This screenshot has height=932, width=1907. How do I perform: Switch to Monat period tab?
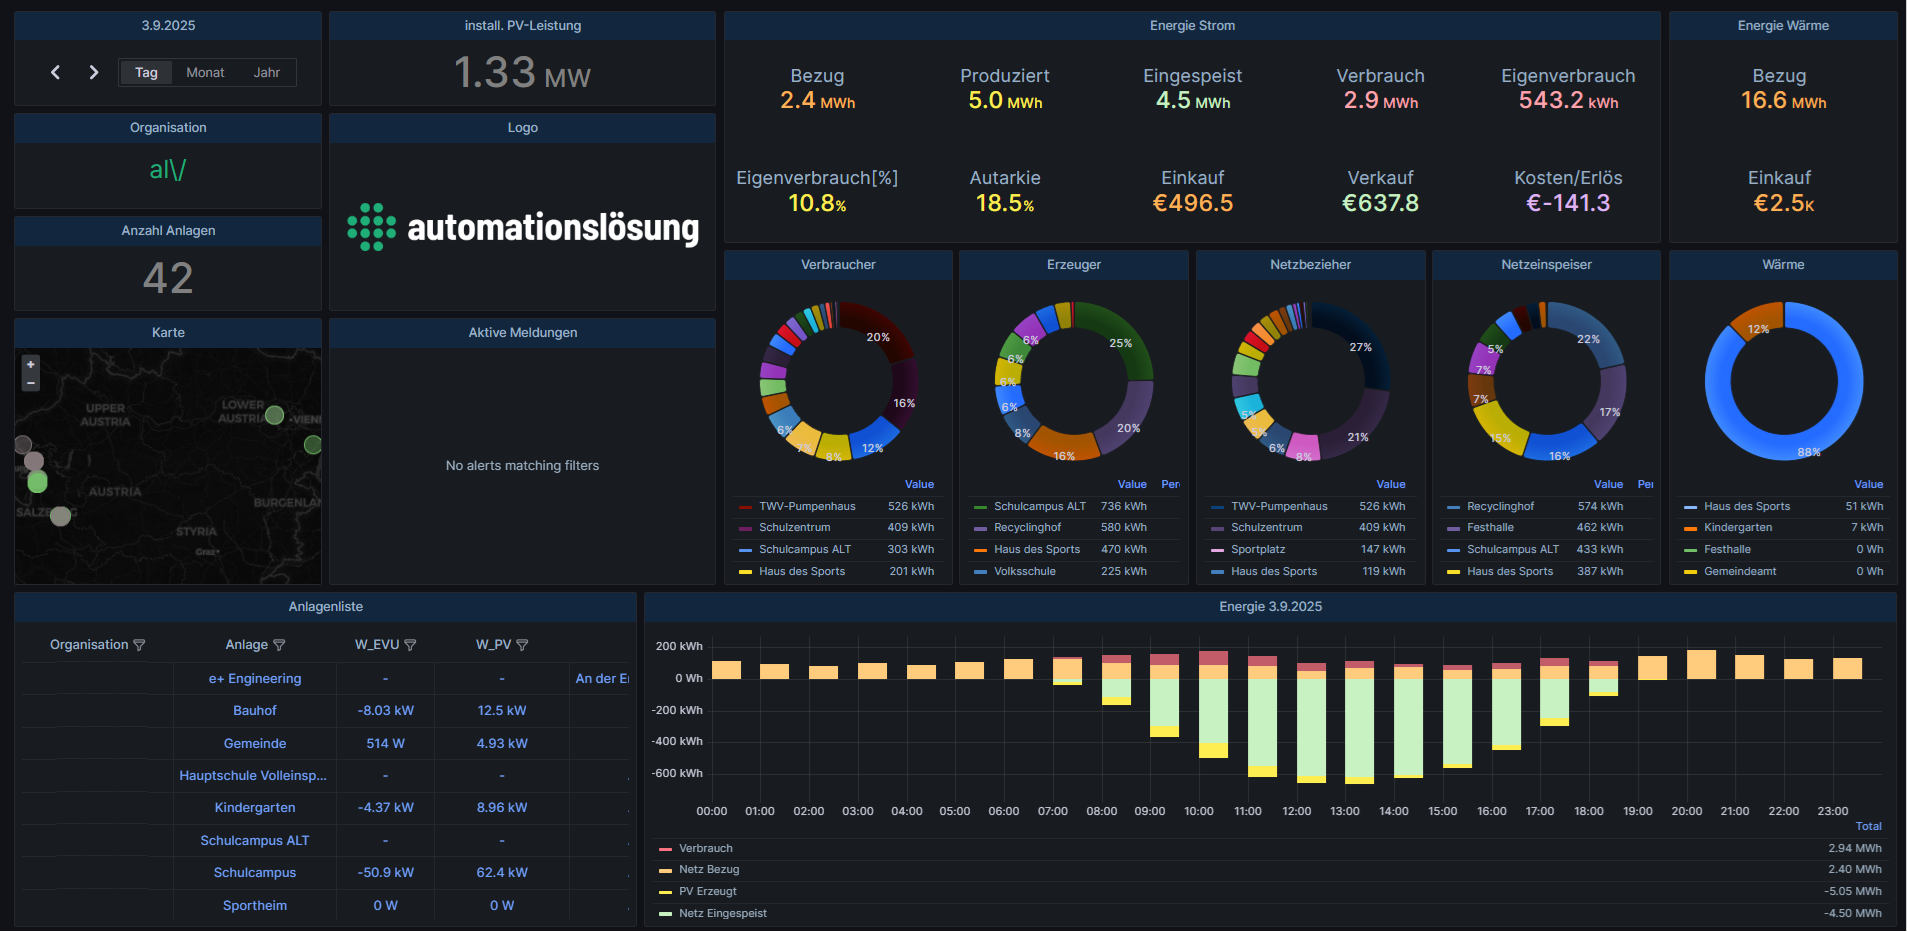[x=205, y=72]
